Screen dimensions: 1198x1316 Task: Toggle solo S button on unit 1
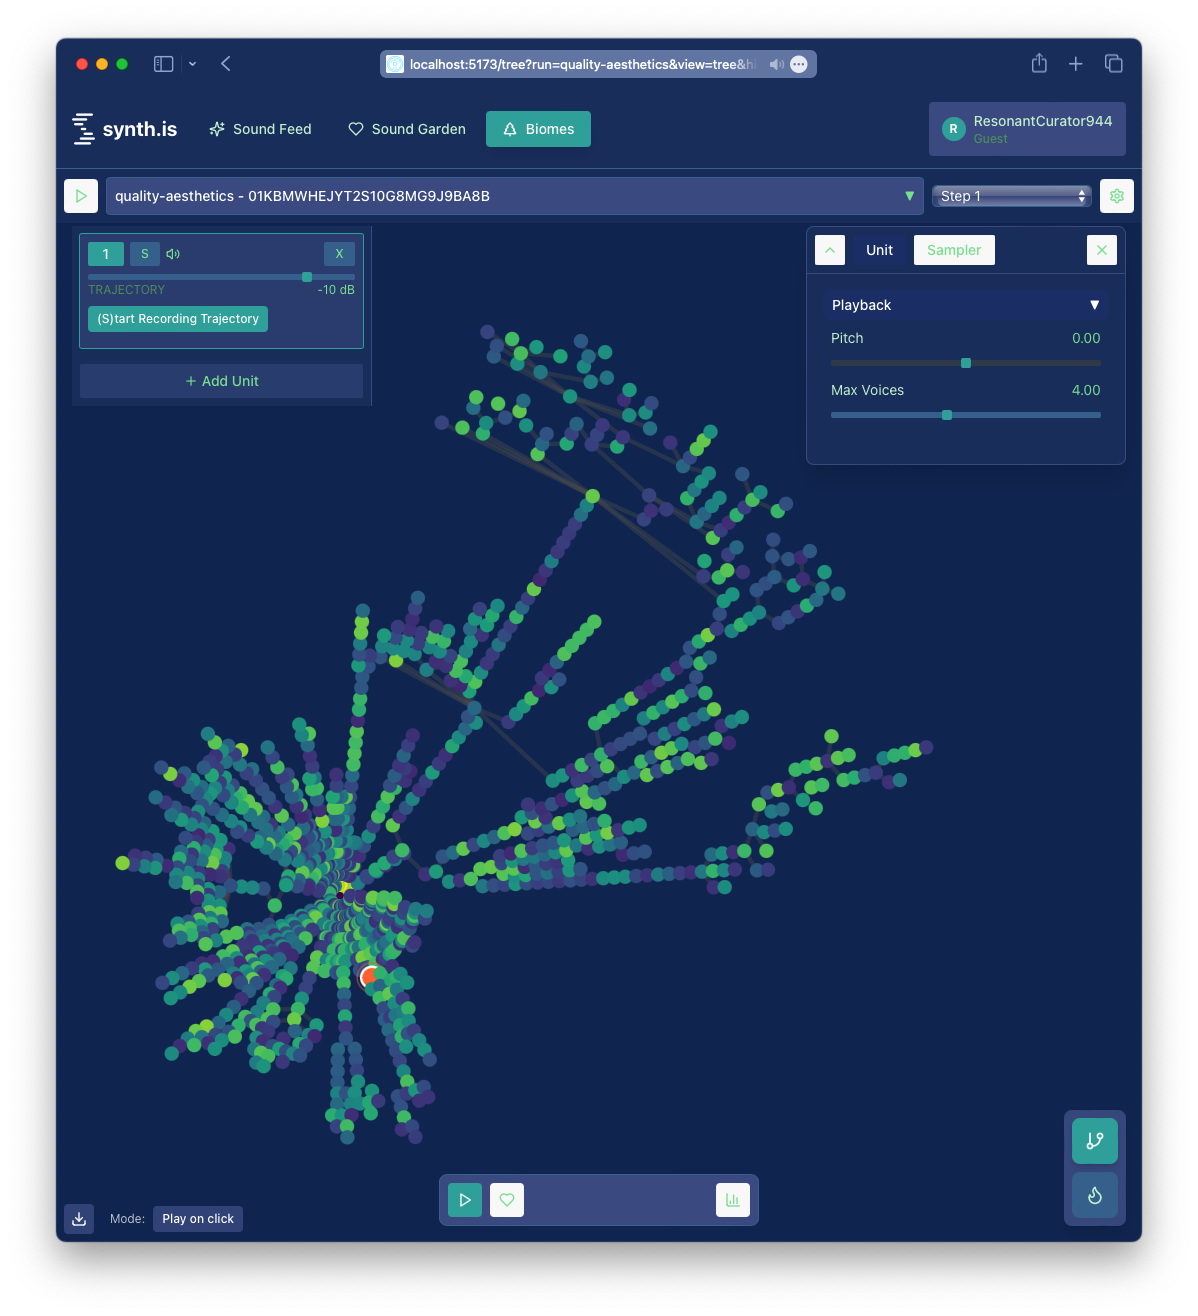145,254
